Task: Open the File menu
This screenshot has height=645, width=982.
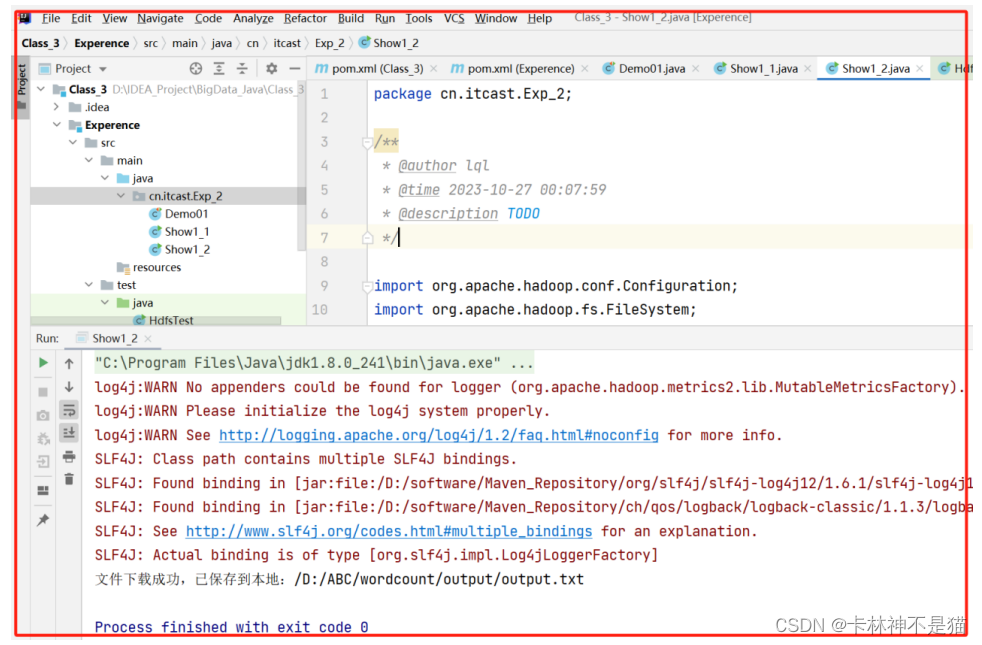Action: (x=51, y=18)
